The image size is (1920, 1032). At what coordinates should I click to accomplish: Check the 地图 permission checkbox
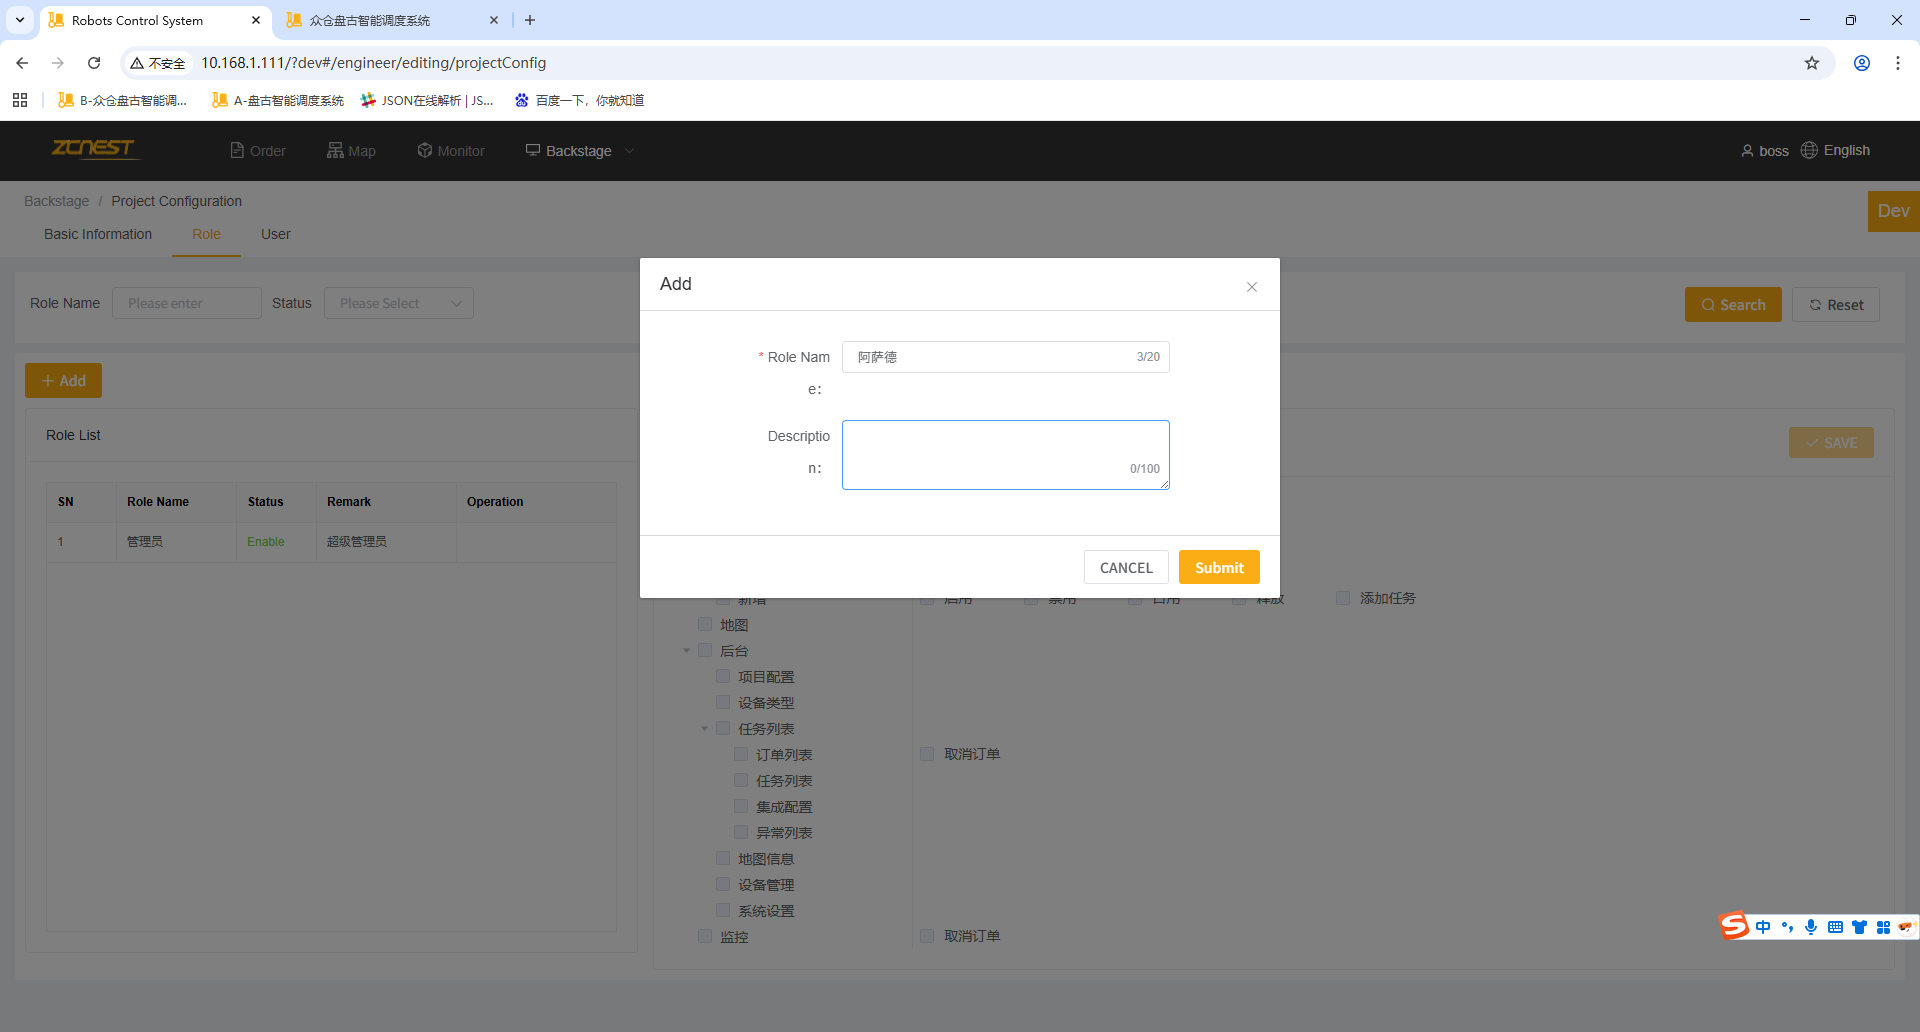pos(705,625)
